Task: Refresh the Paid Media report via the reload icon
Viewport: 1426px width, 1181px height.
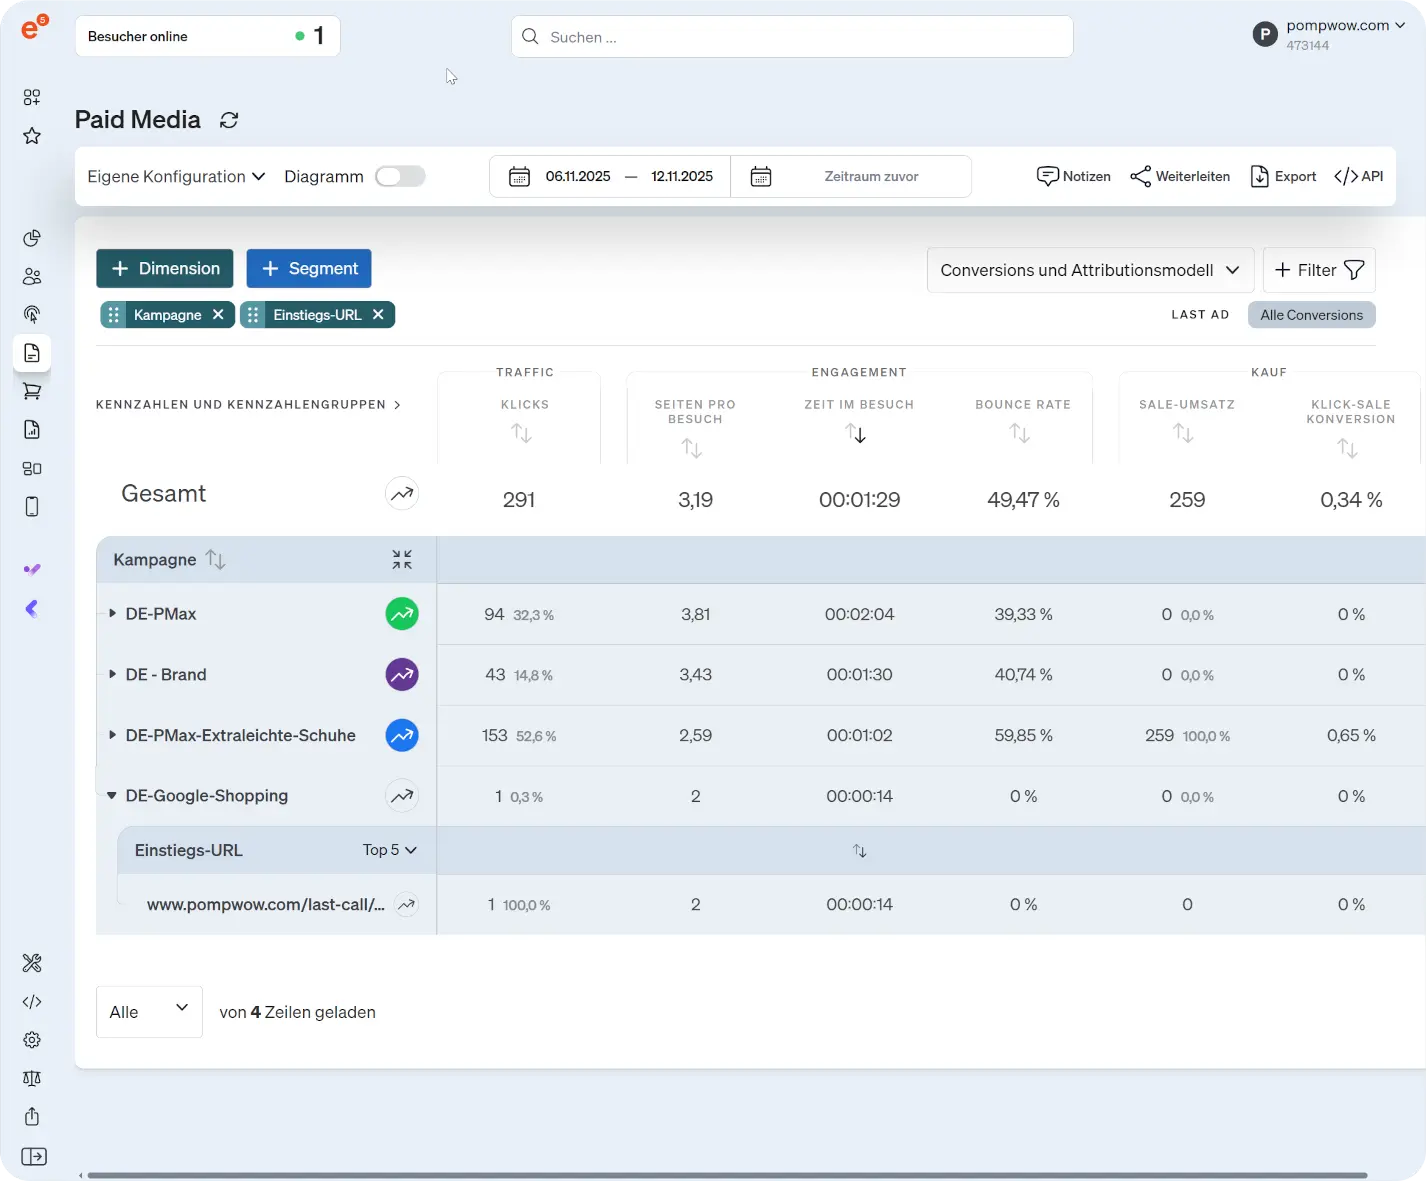Action: [x=229, y=120]
